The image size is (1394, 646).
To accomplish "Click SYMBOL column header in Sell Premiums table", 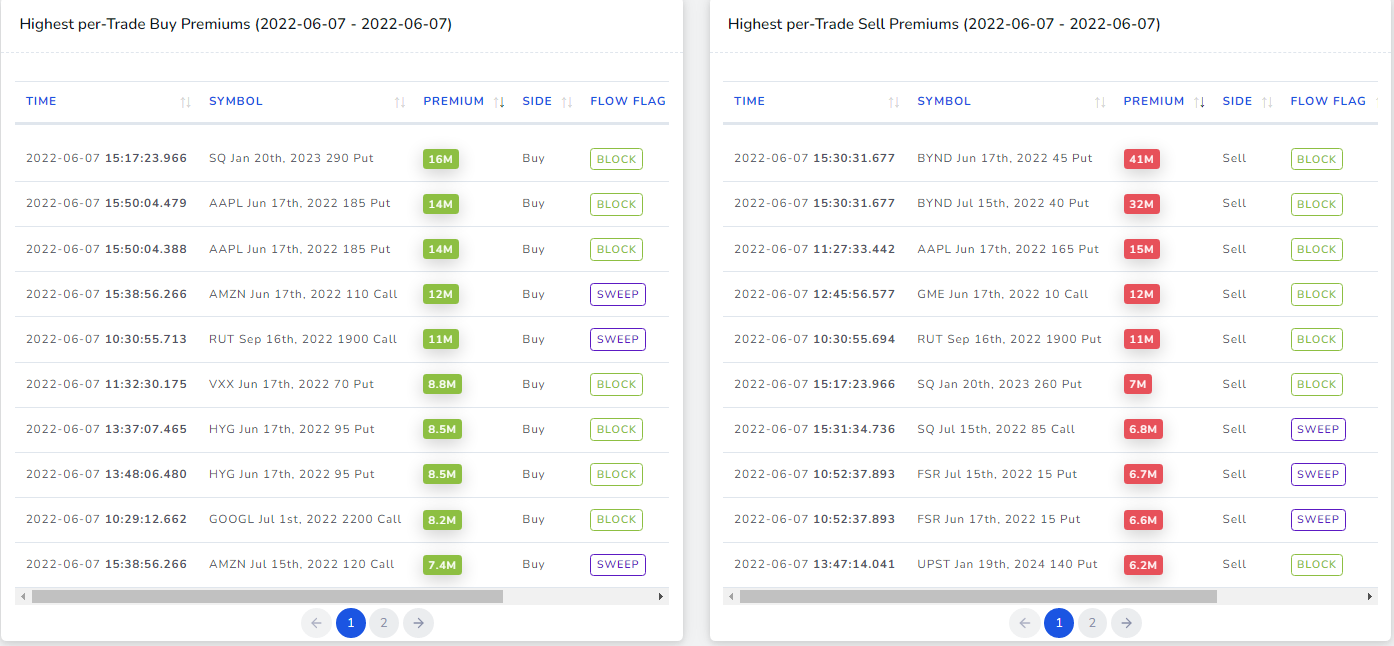I will pyautogui.click(x=944, y=101).
